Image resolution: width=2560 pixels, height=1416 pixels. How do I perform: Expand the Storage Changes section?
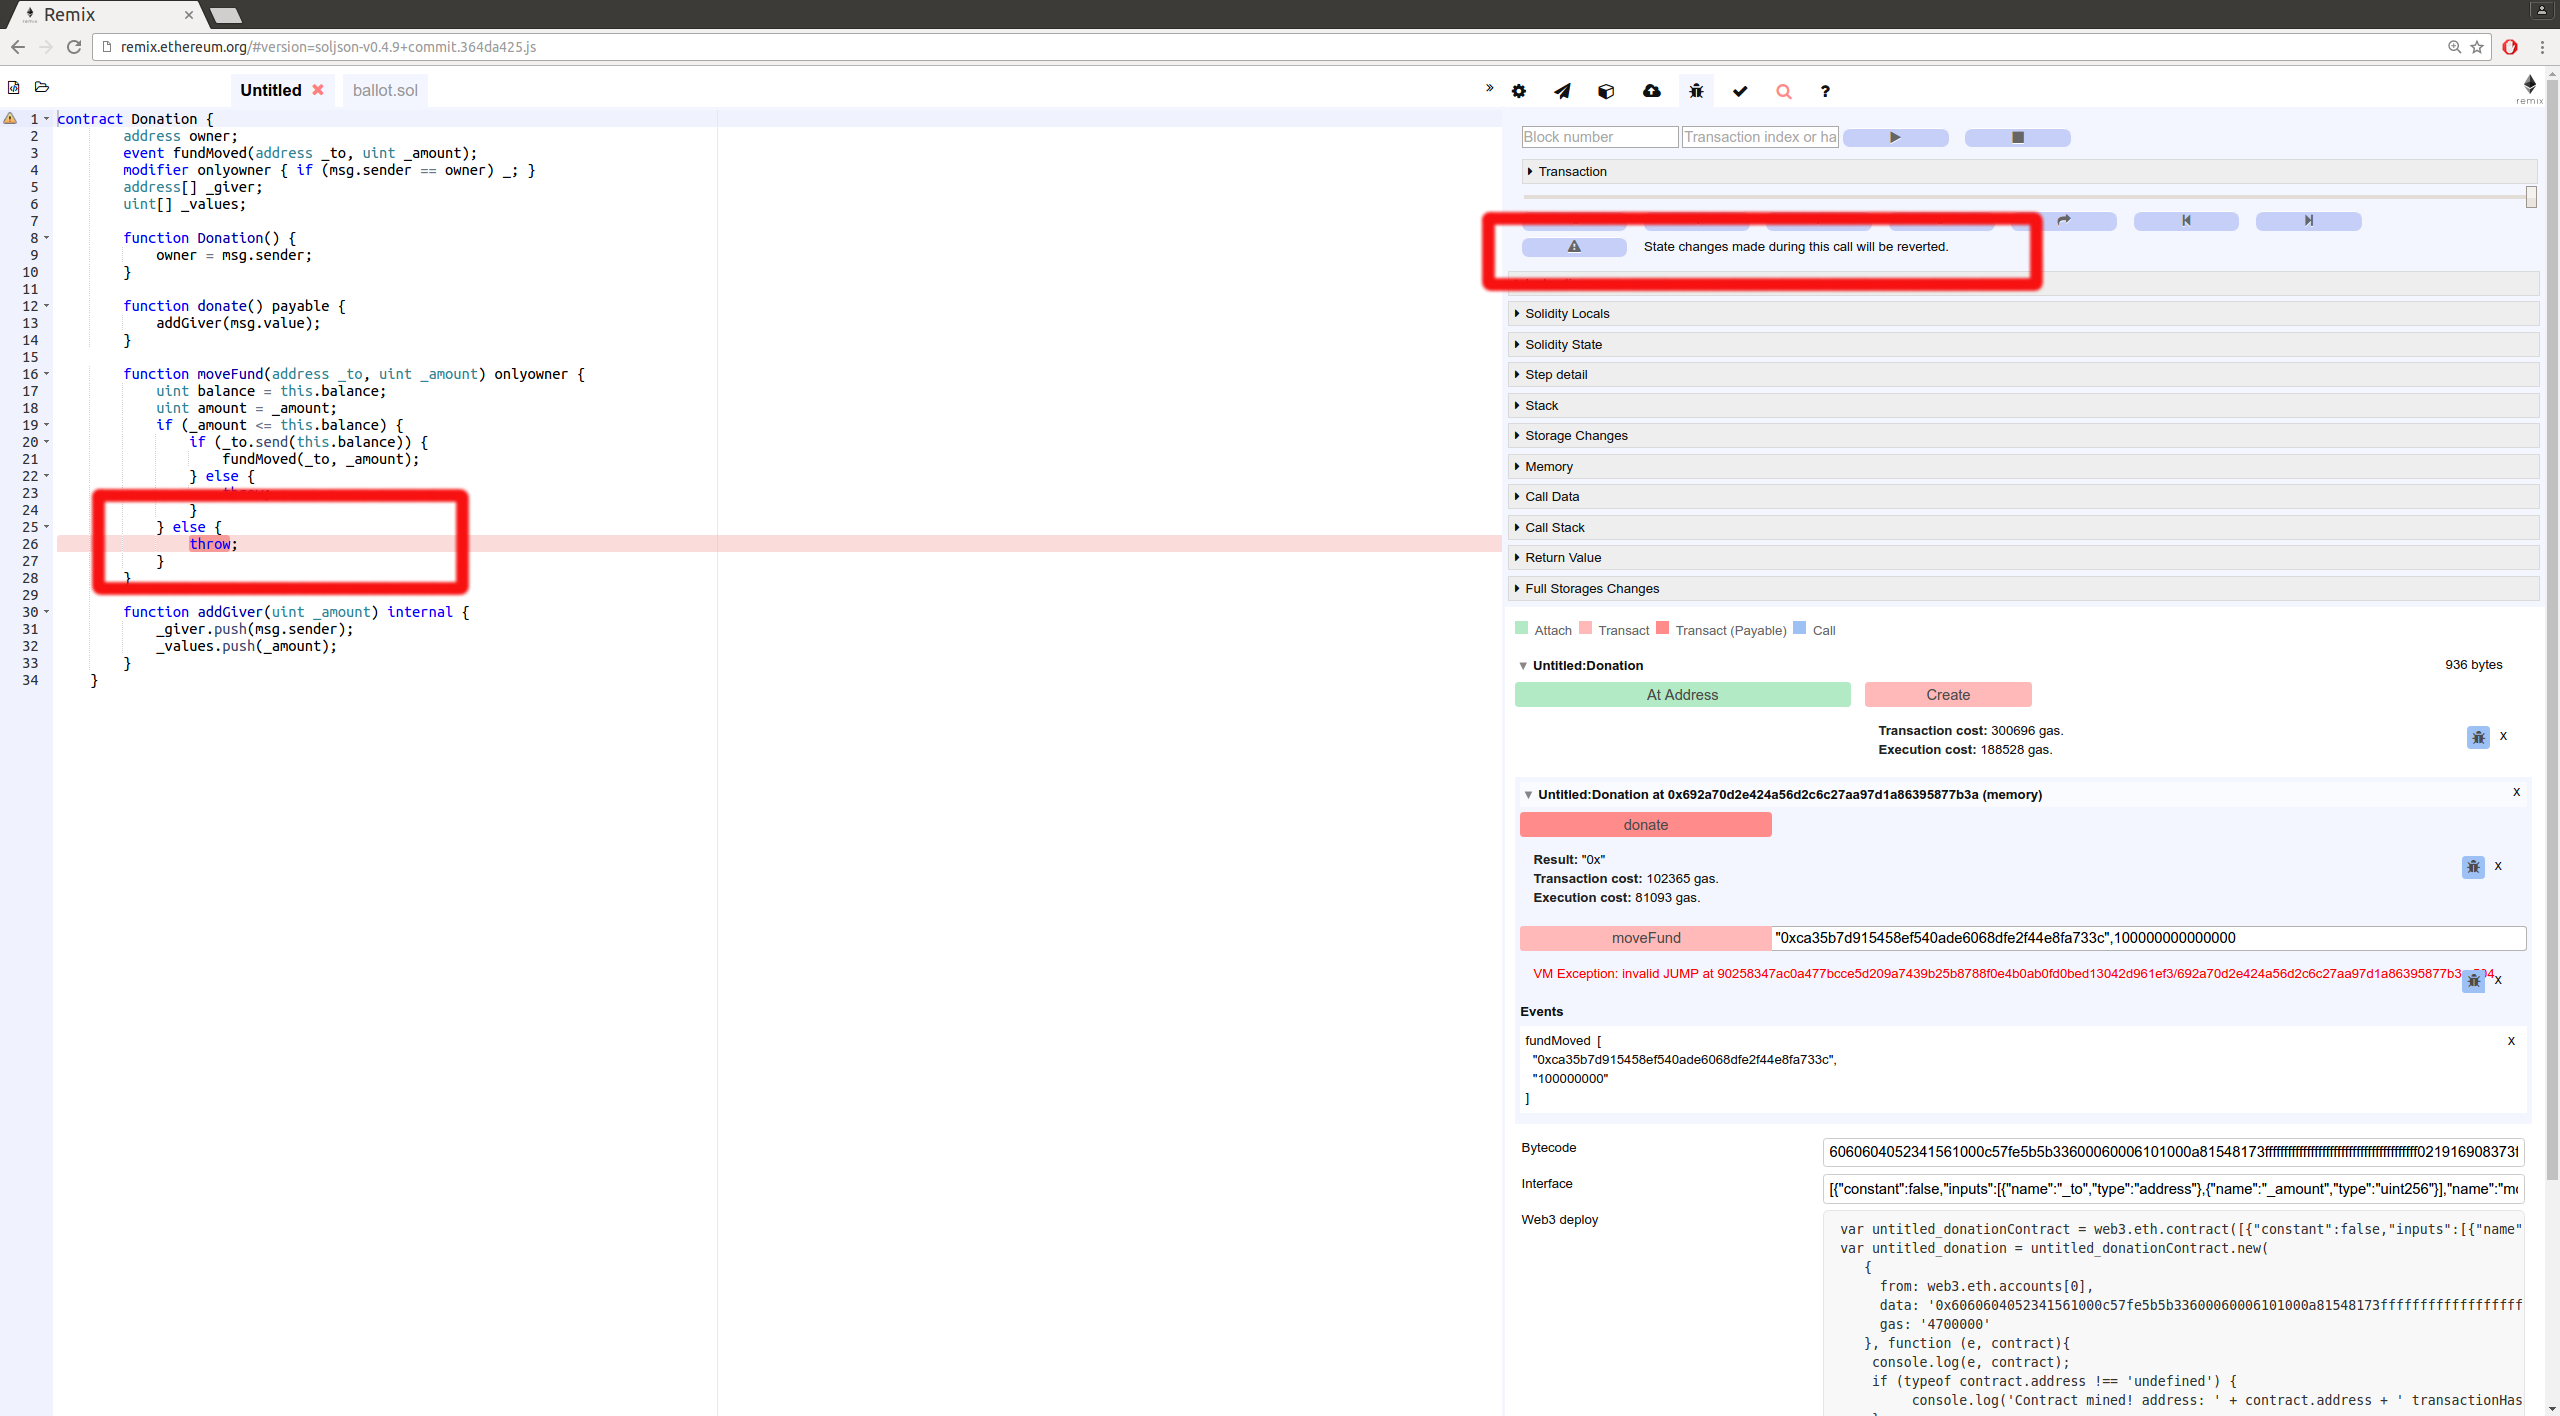point(1576,436)
